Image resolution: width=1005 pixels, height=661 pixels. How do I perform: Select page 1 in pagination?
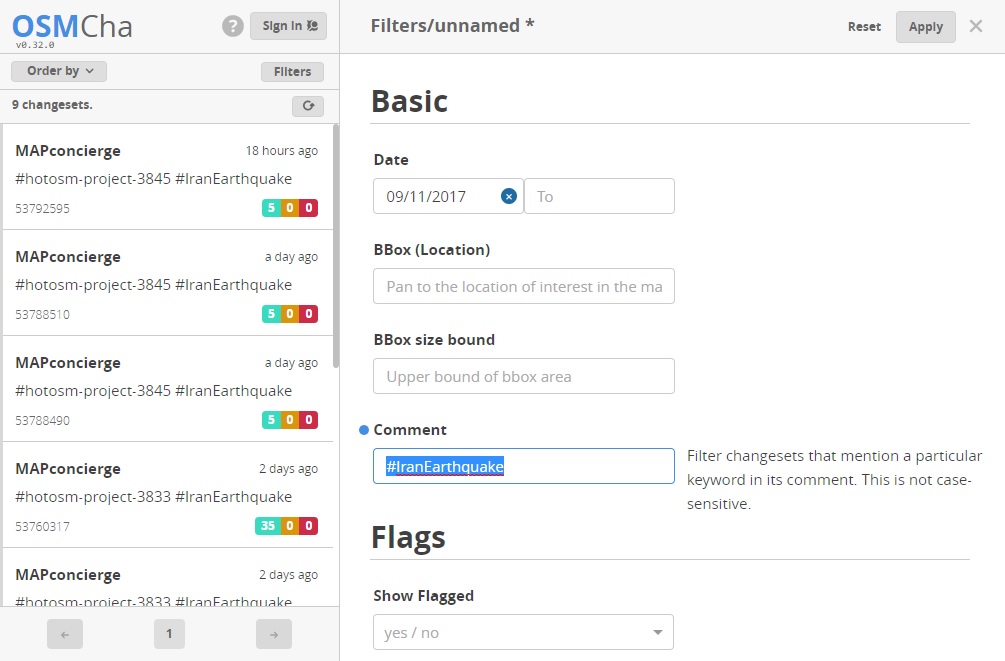169,634
